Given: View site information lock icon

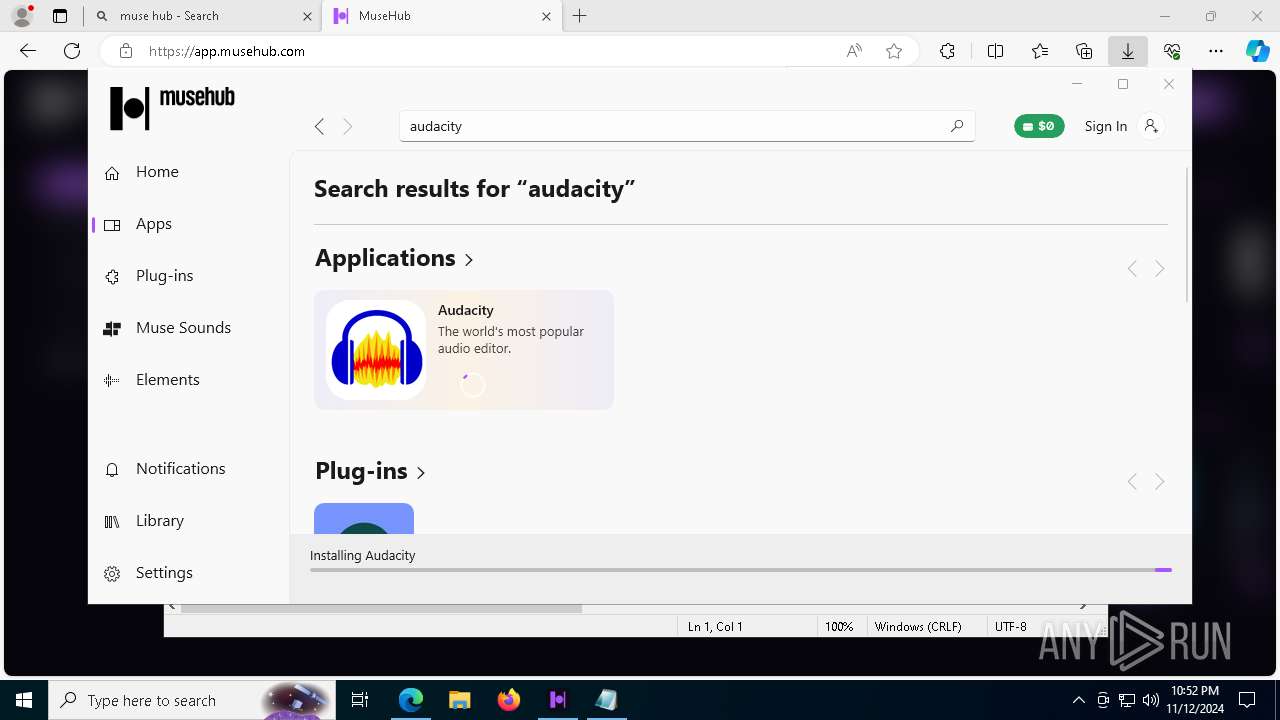Looking at the screenshot, I should (125, 51).
